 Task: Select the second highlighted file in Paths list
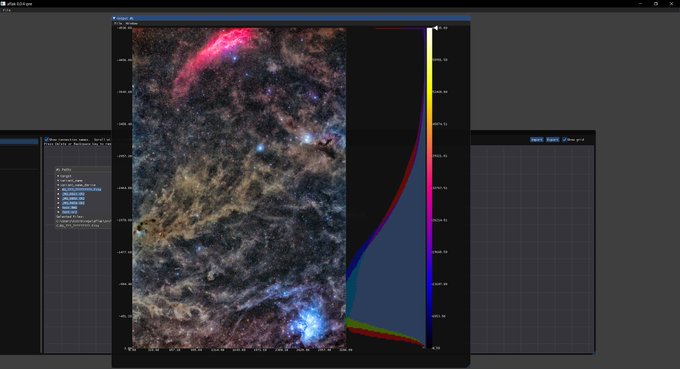point(73,194)
